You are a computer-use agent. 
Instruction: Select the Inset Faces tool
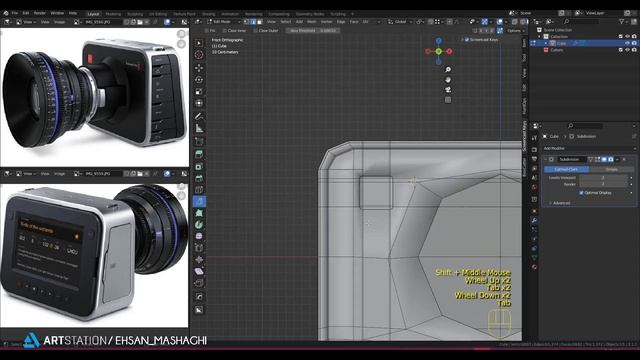tap(199, 167)
